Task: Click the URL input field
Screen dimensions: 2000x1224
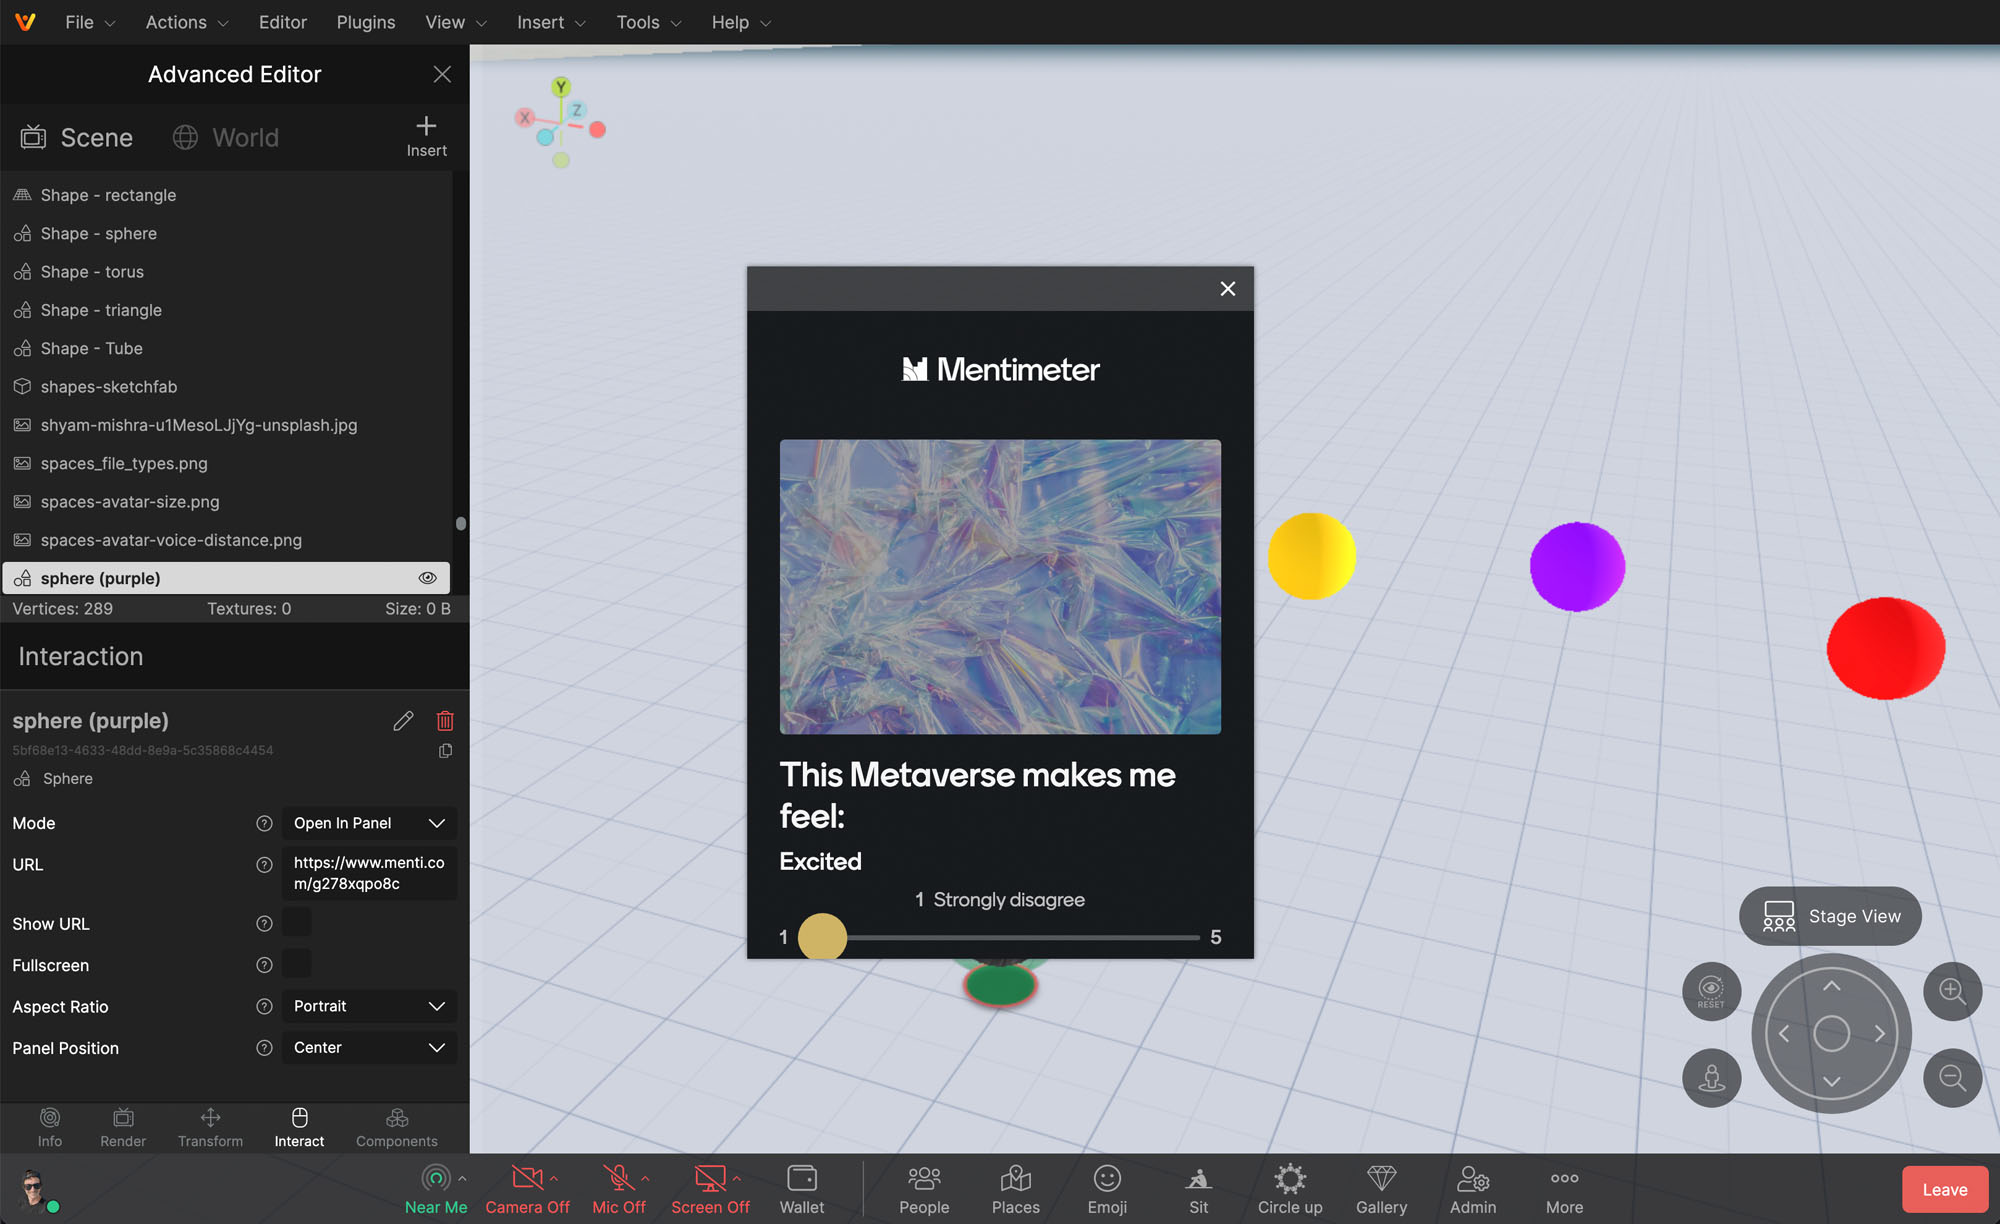Action: coord(369,873)
